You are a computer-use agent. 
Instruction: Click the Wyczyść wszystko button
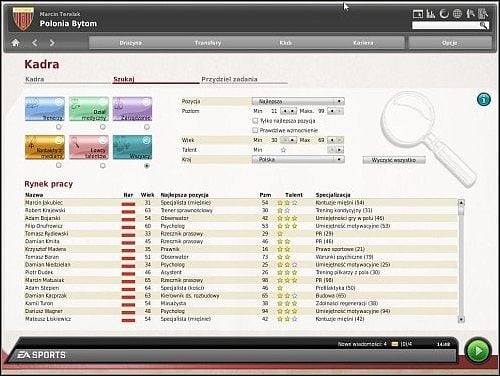point(394,160)
